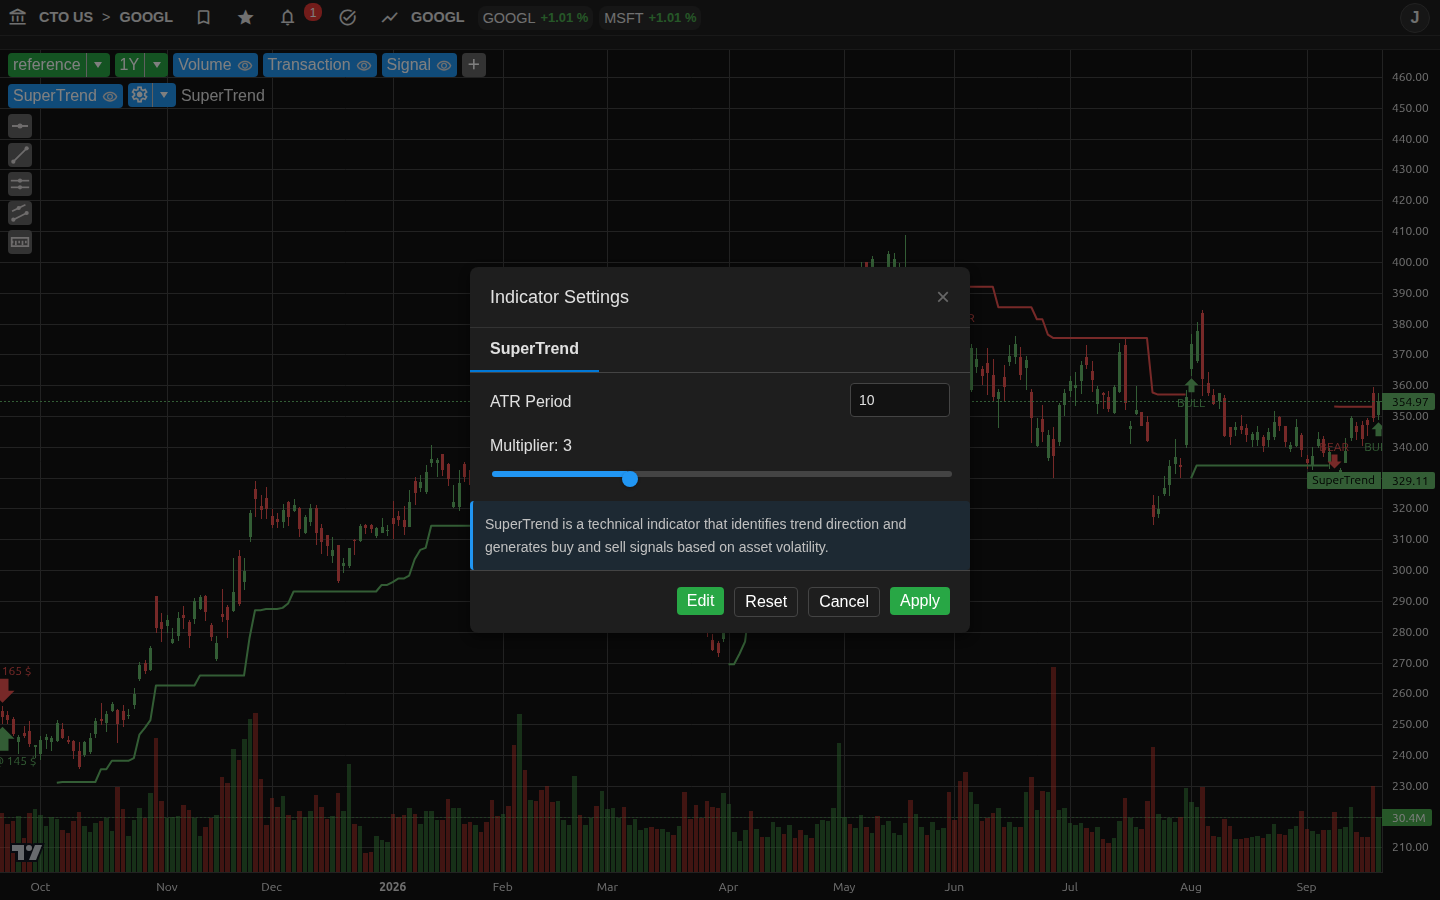Apply the indicator settings
1440x900 pixels.
(920, 601)
